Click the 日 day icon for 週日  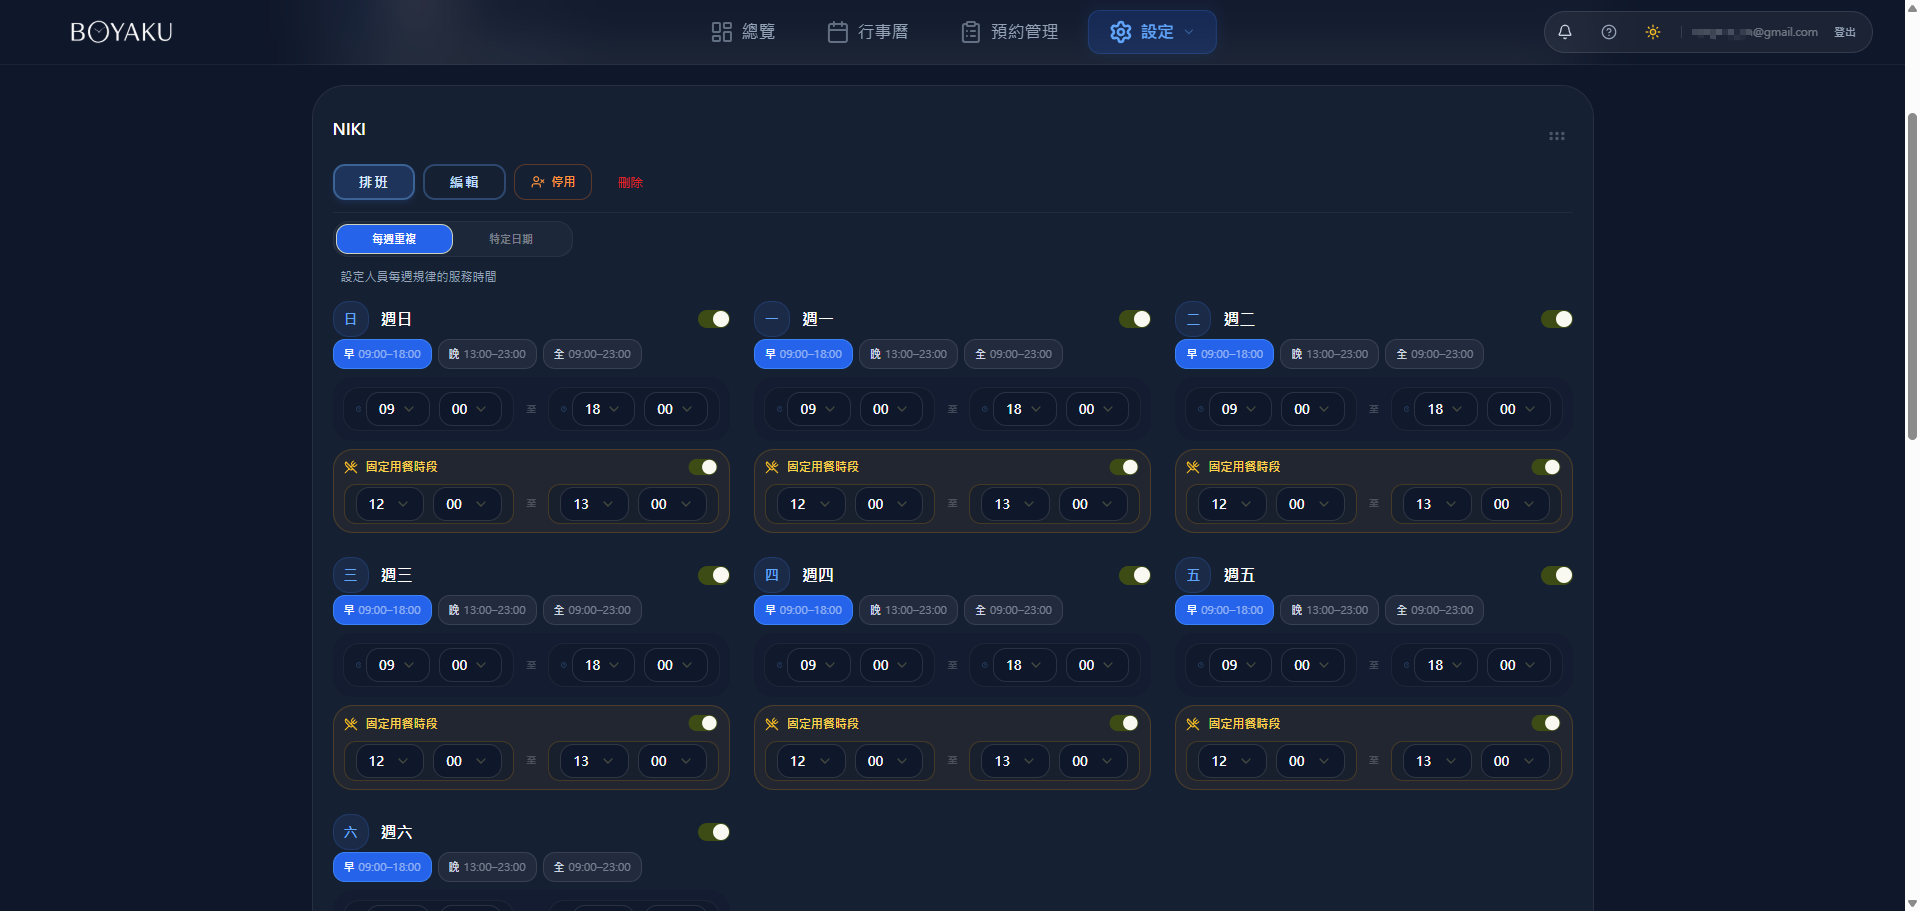point(351,319)
